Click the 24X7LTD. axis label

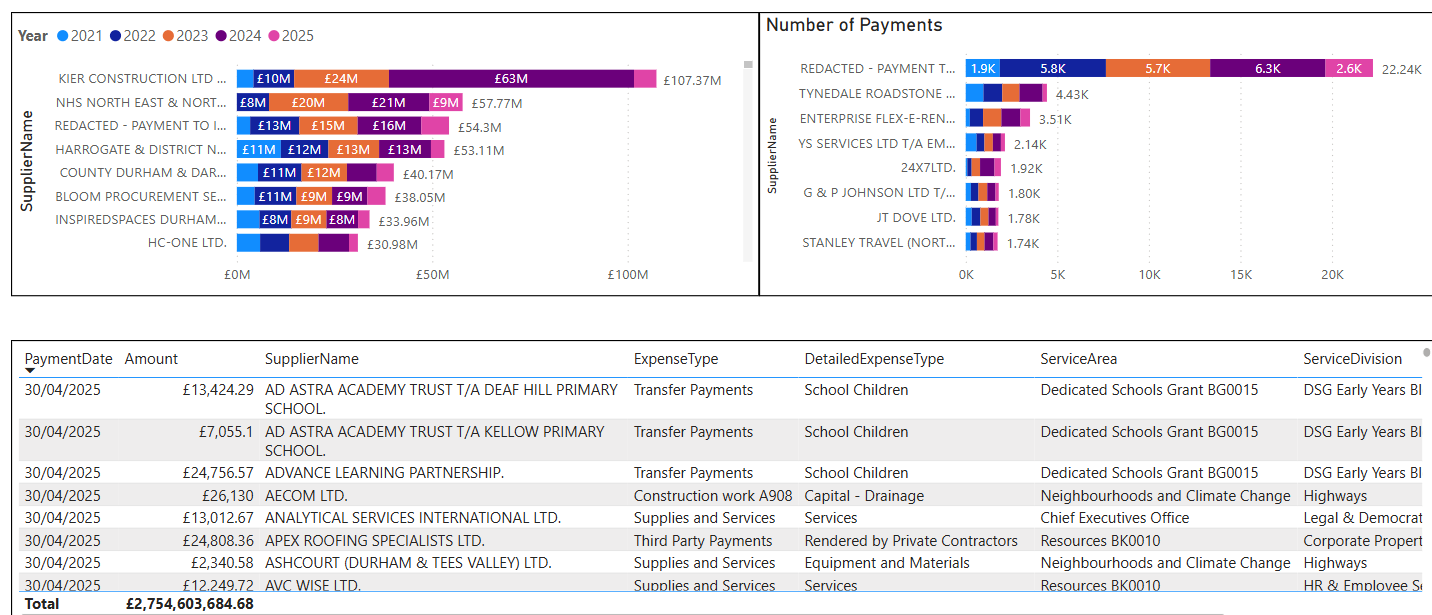[928, 168]
